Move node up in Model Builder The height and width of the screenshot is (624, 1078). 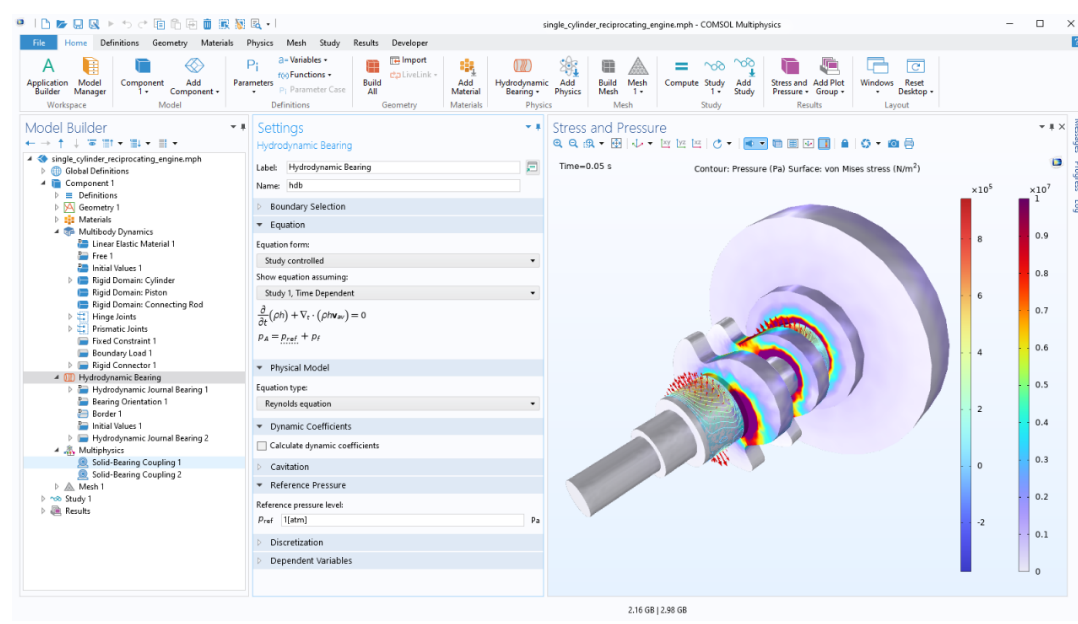[60, 144]
